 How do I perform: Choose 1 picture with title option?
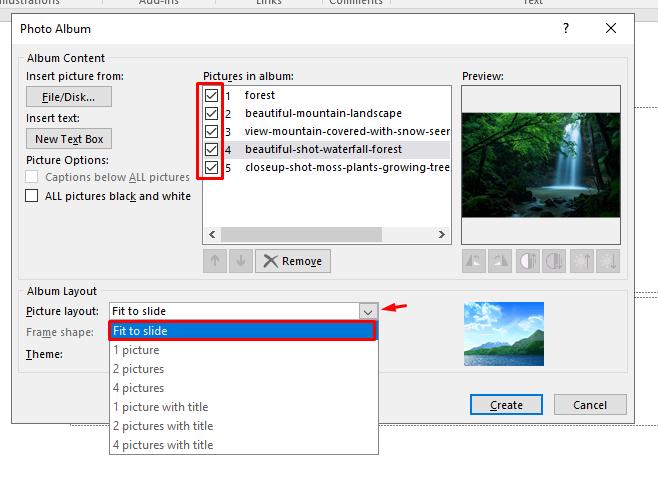point(243,407)
